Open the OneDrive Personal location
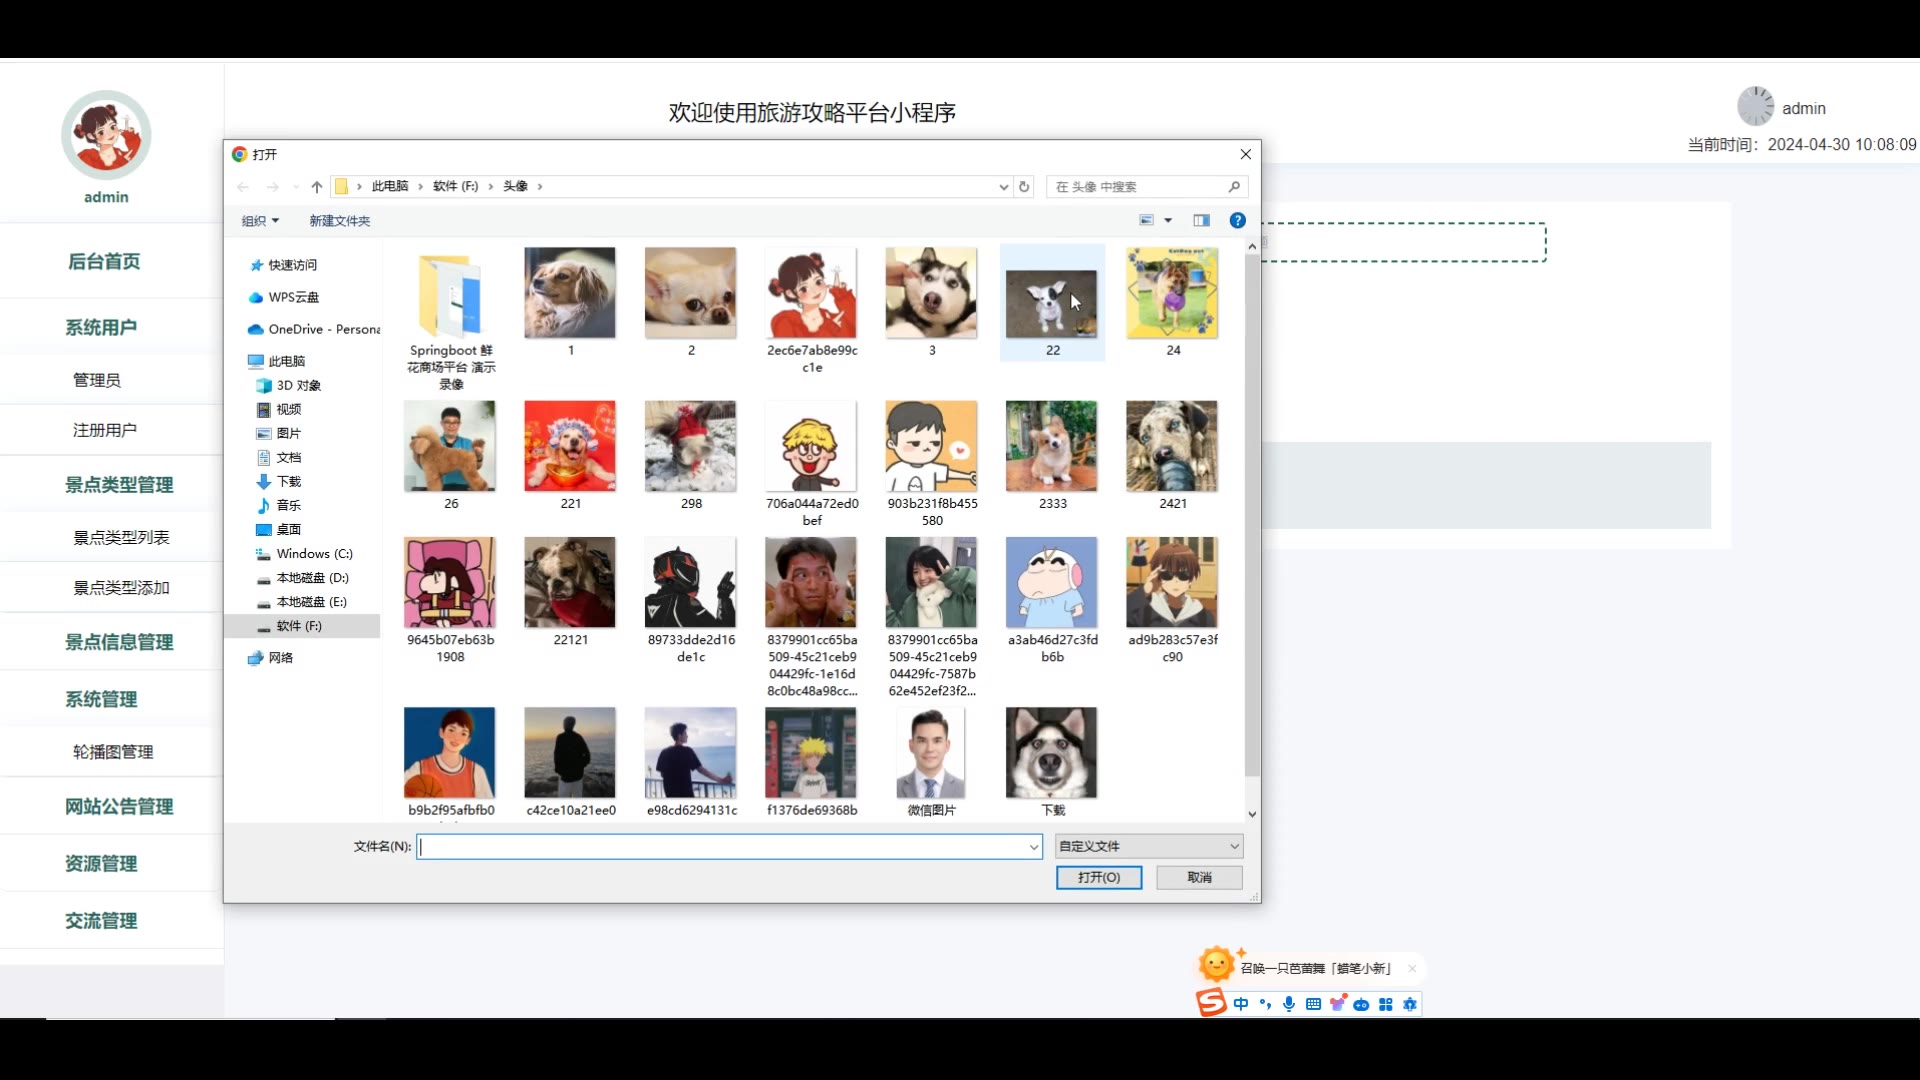1920x1080 pixels. (x=323, y=329)
